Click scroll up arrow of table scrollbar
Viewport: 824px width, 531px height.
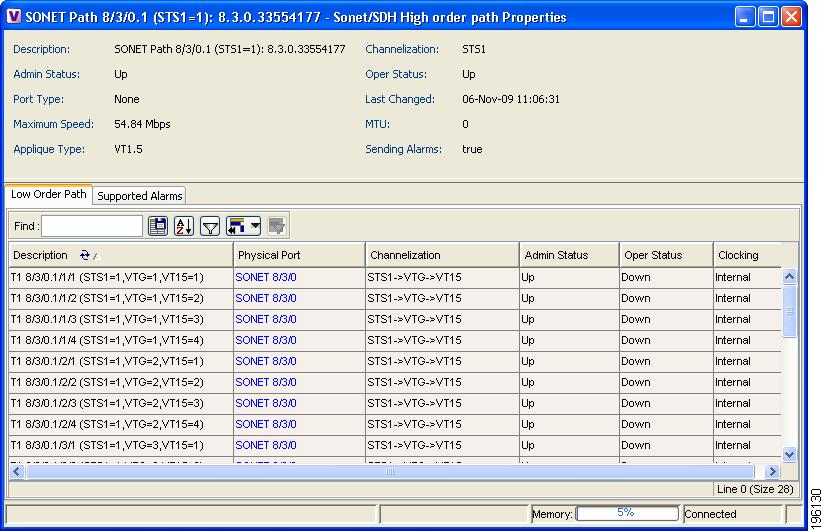point(789,276)
